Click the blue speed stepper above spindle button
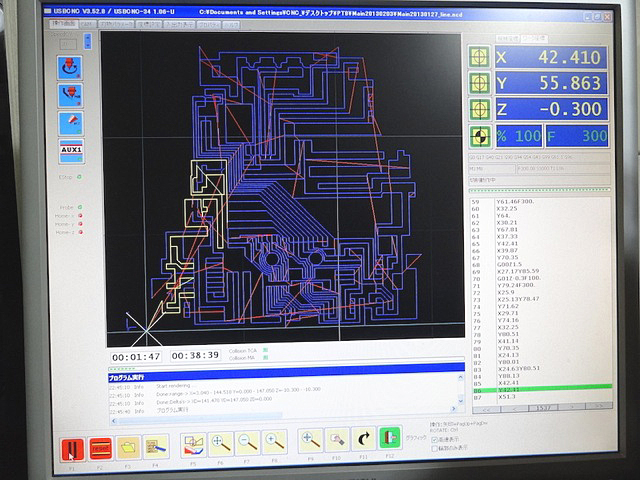The image size is (640, 480). pos(87,42)
